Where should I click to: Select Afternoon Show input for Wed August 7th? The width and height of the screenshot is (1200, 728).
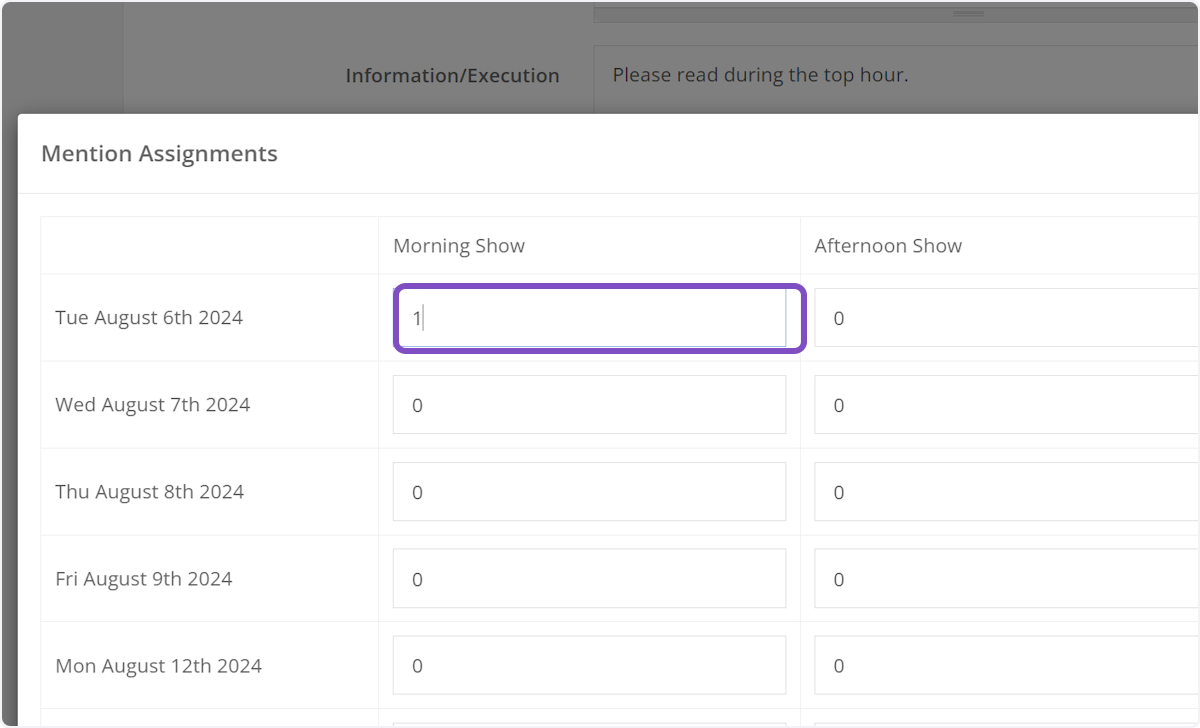click(x=1005, y=405)
